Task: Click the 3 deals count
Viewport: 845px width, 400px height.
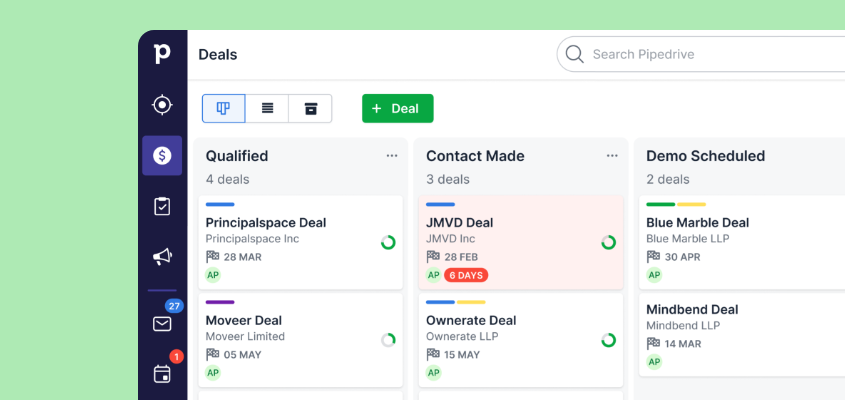Action: point(448,180)
